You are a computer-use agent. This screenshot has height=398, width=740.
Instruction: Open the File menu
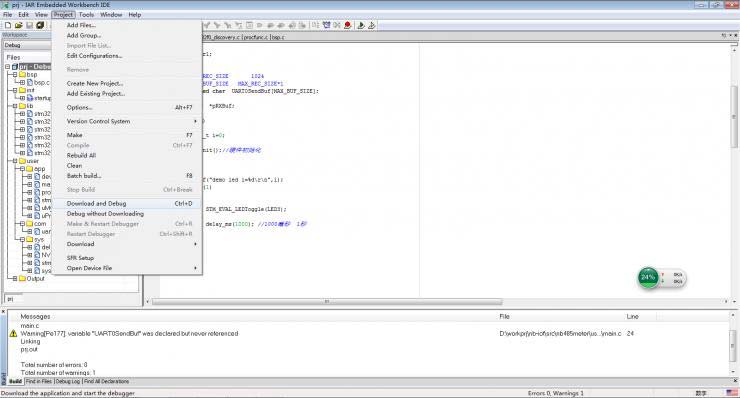(x=8, y=15)
